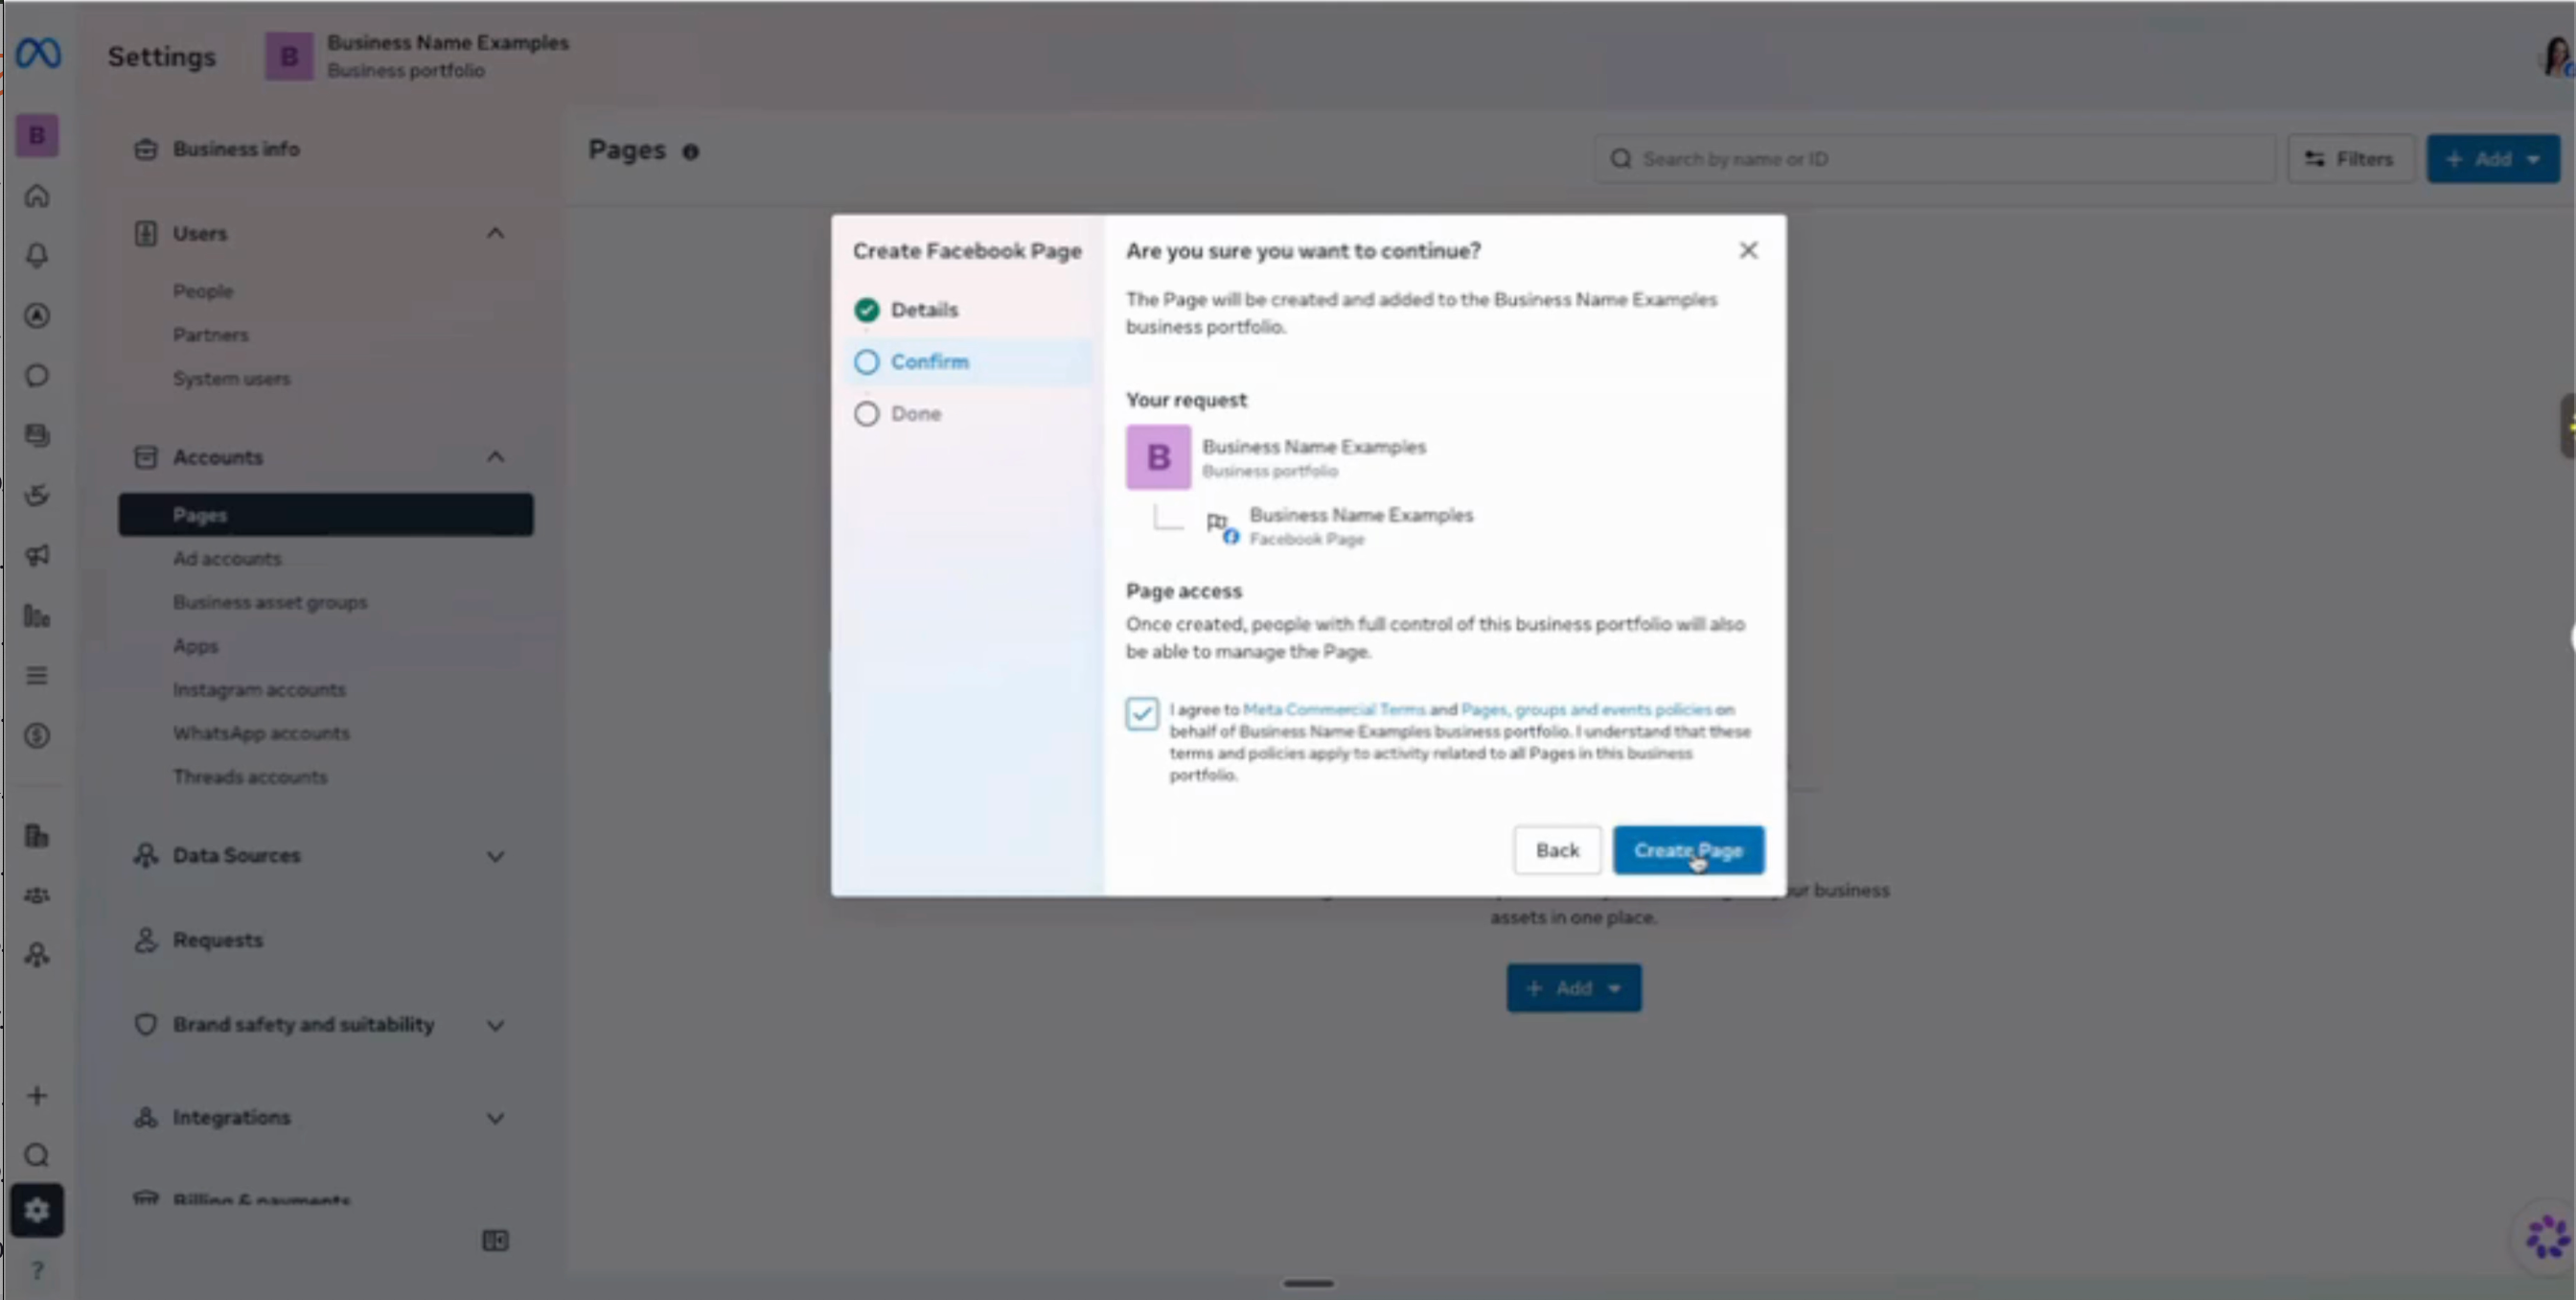Viewport: 2576px width, 1300px height.
Task: Toggle the terms agreement checkbox
Action: coord(1141,713)
